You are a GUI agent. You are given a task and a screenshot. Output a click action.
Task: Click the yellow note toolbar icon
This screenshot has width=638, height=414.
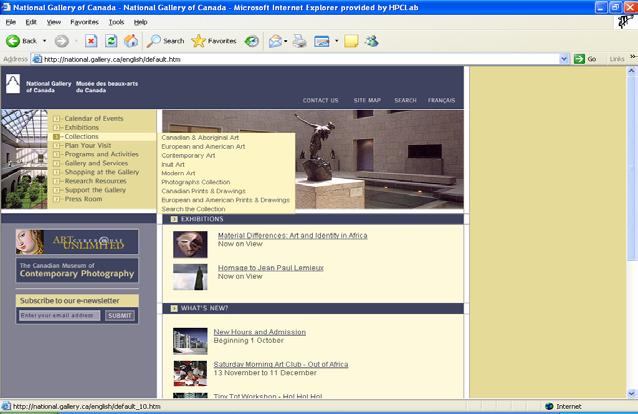point(351,41)
